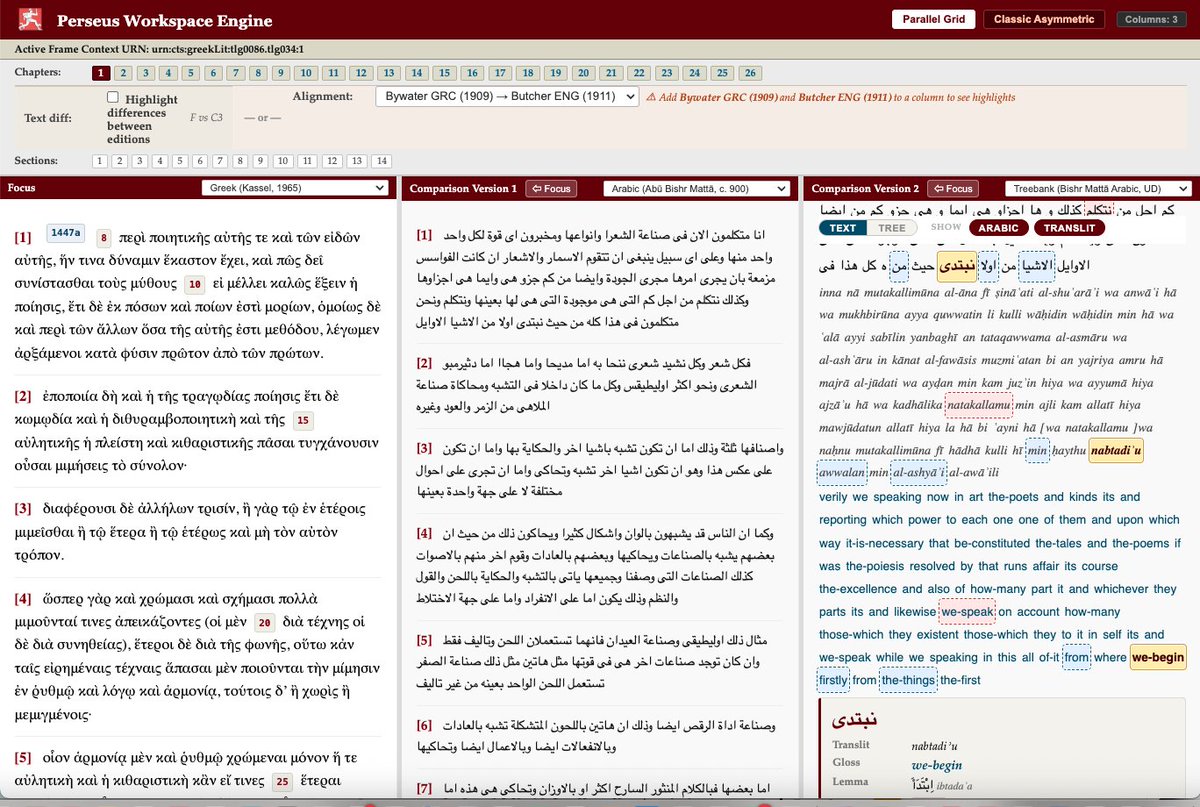The width and height of the screenshot is (1200, 807).
Task: Go to section 1
Action: click(x=100, y=161)
